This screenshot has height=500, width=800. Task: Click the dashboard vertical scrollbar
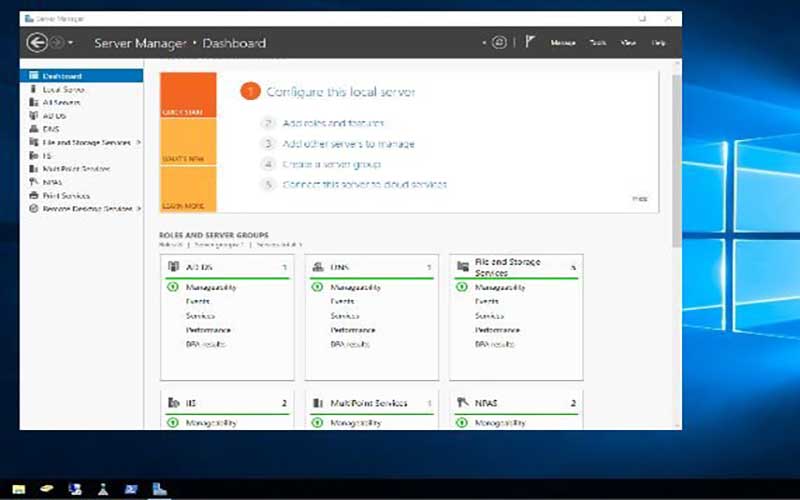click(x=677, y=160)
